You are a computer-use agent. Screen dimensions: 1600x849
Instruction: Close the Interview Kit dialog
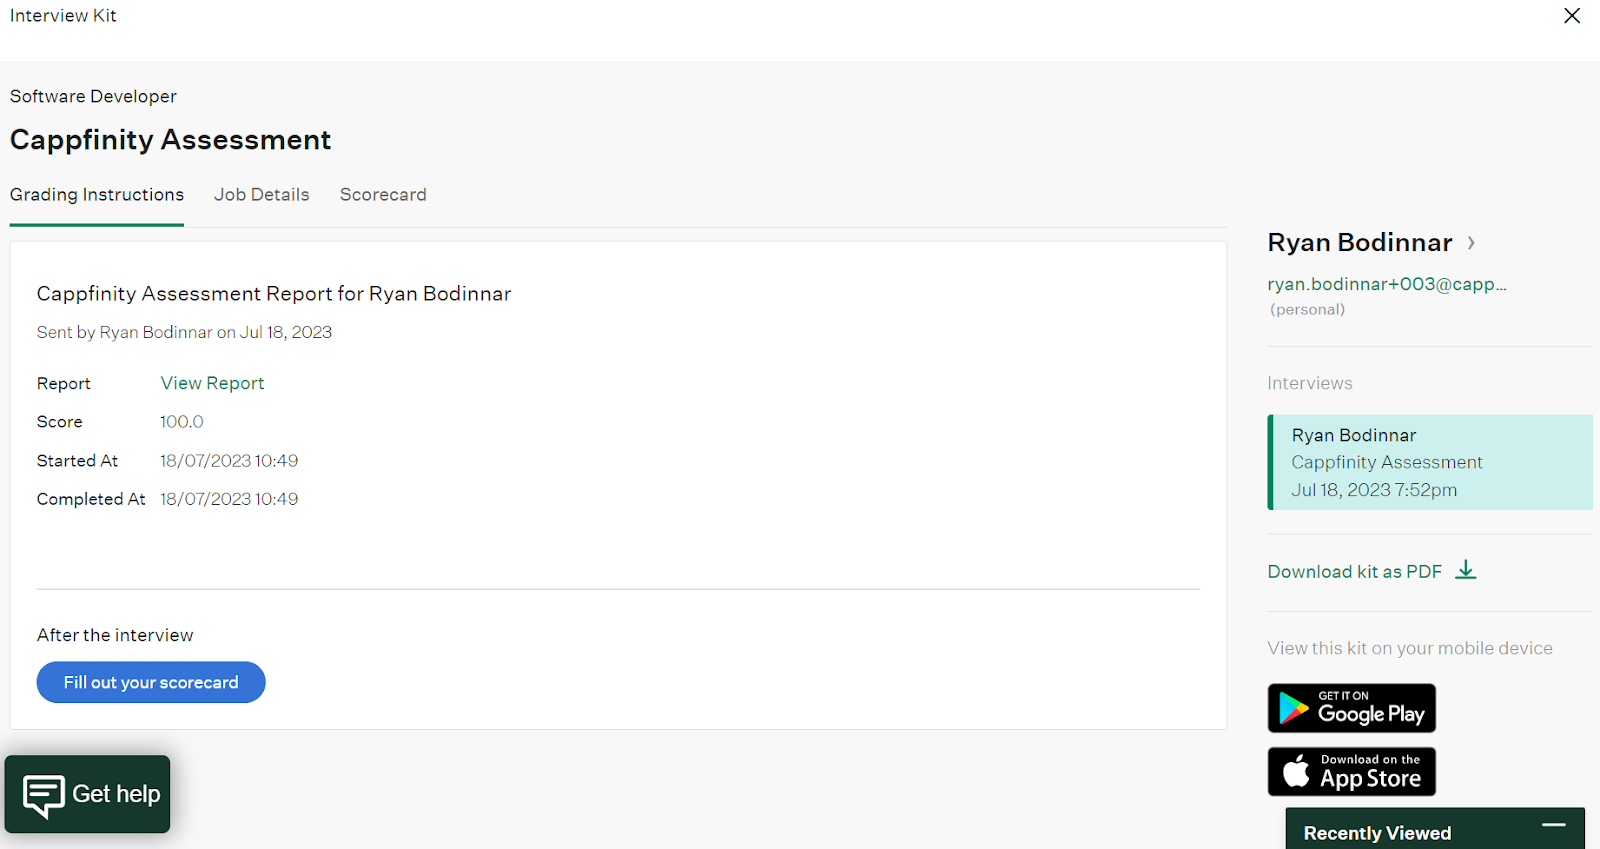pos(1572,16)
